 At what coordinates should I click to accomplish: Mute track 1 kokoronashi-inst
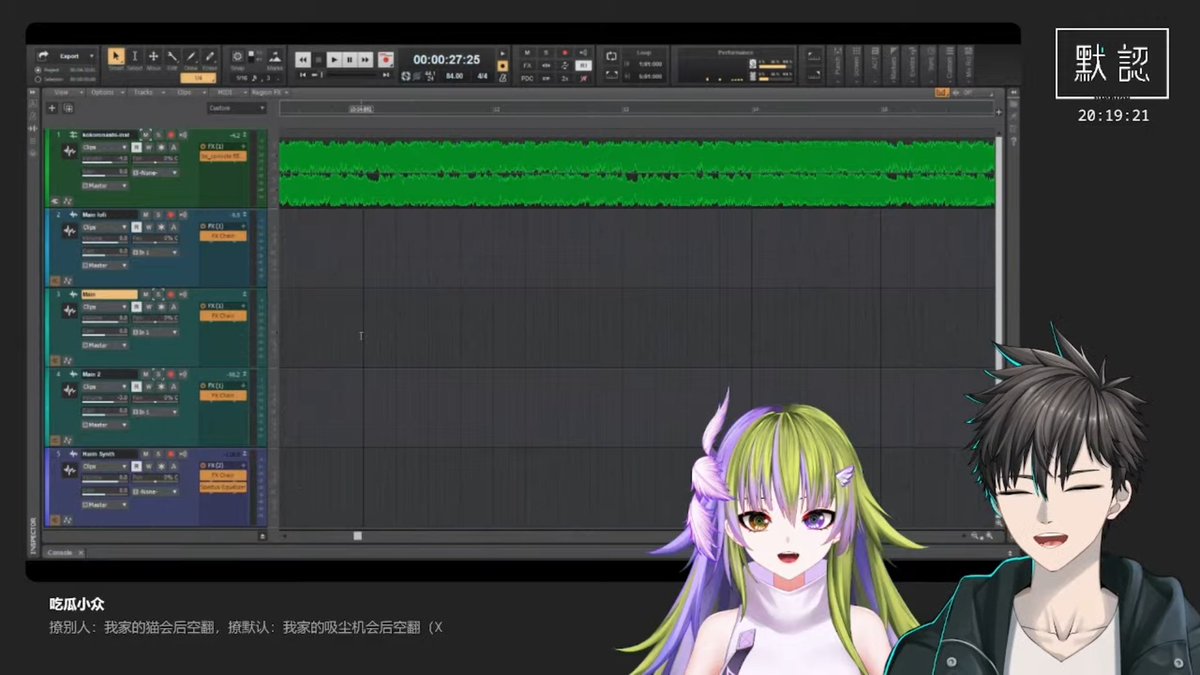tap(146, 134)
